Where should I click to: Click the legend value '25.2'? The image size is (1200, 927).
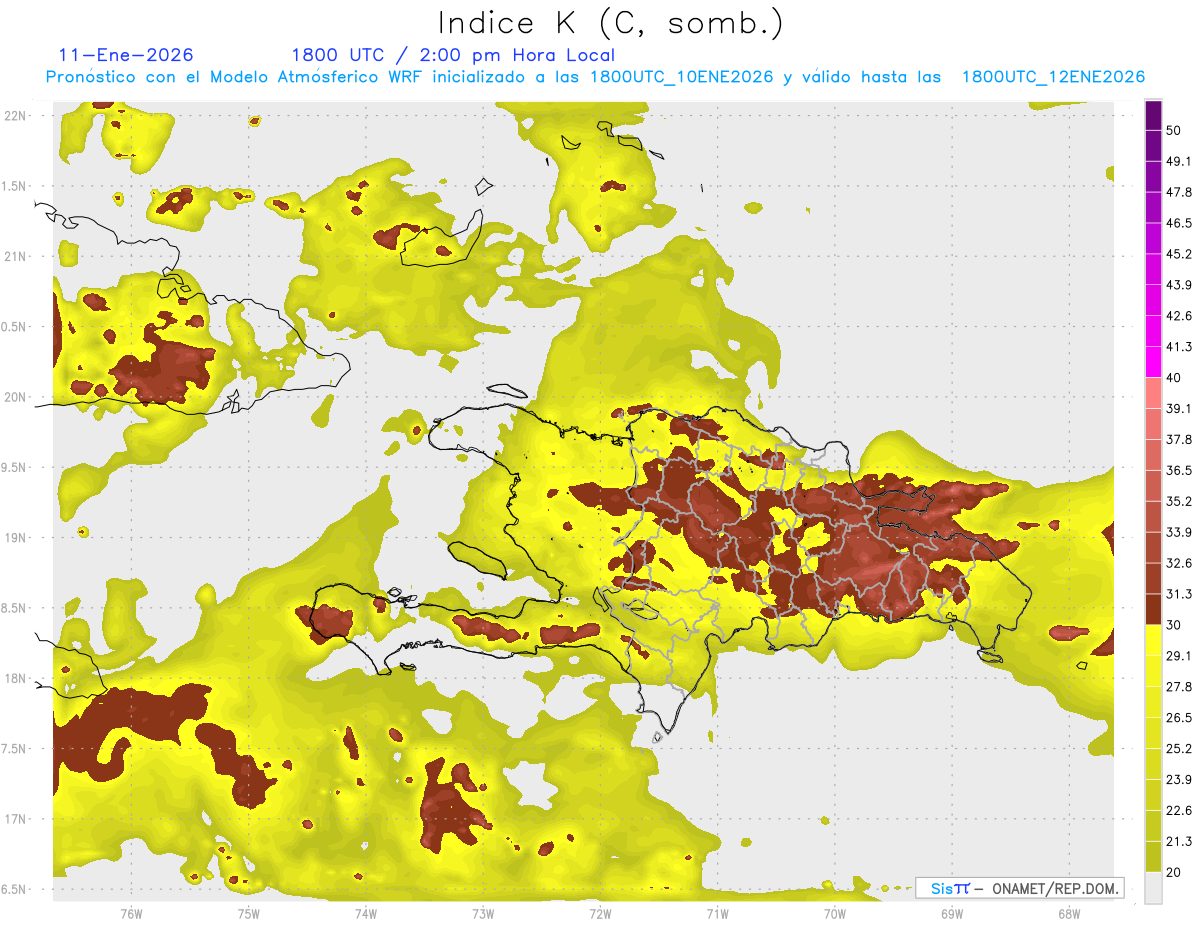pyautogui.click(x=1179, y=748)
